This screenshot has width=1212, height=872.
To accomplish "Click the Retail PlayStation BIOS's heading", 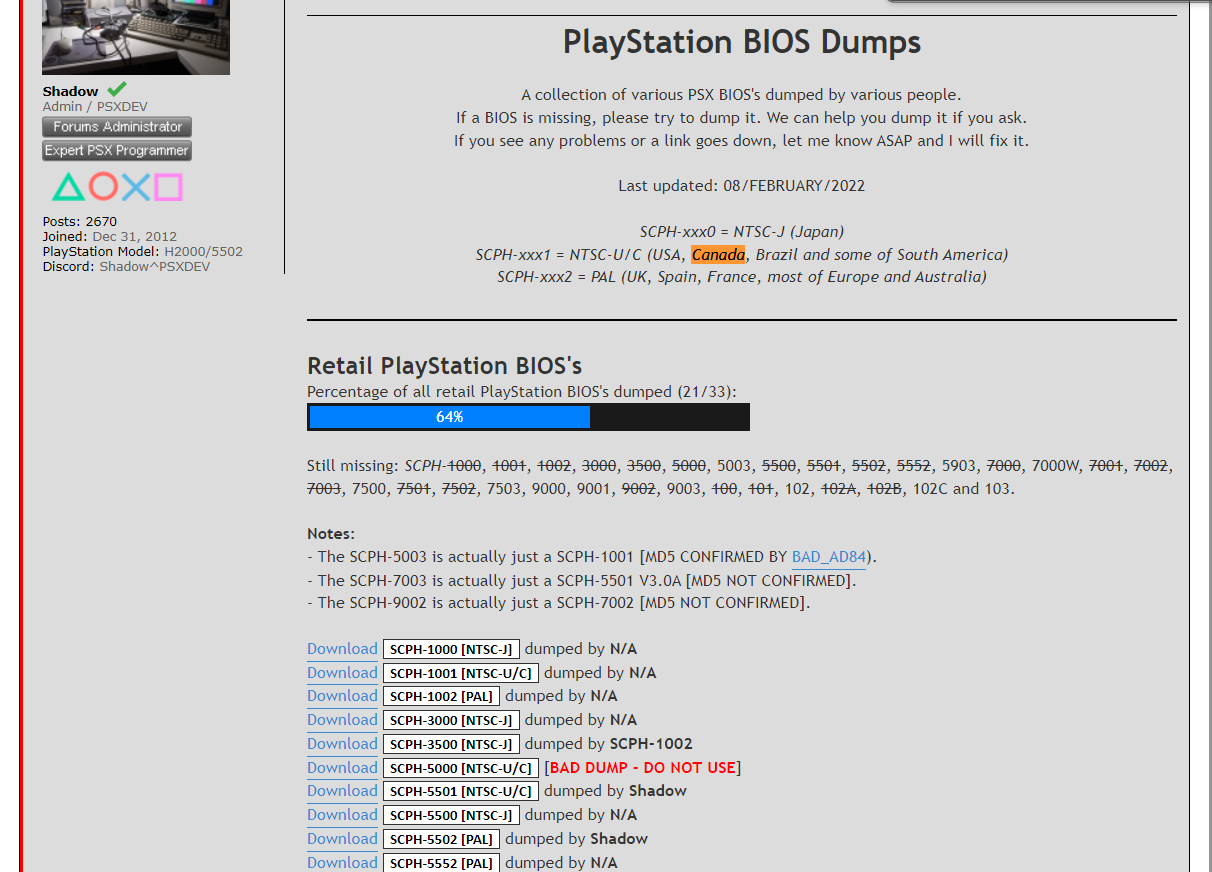I will (x=444, y=366).
